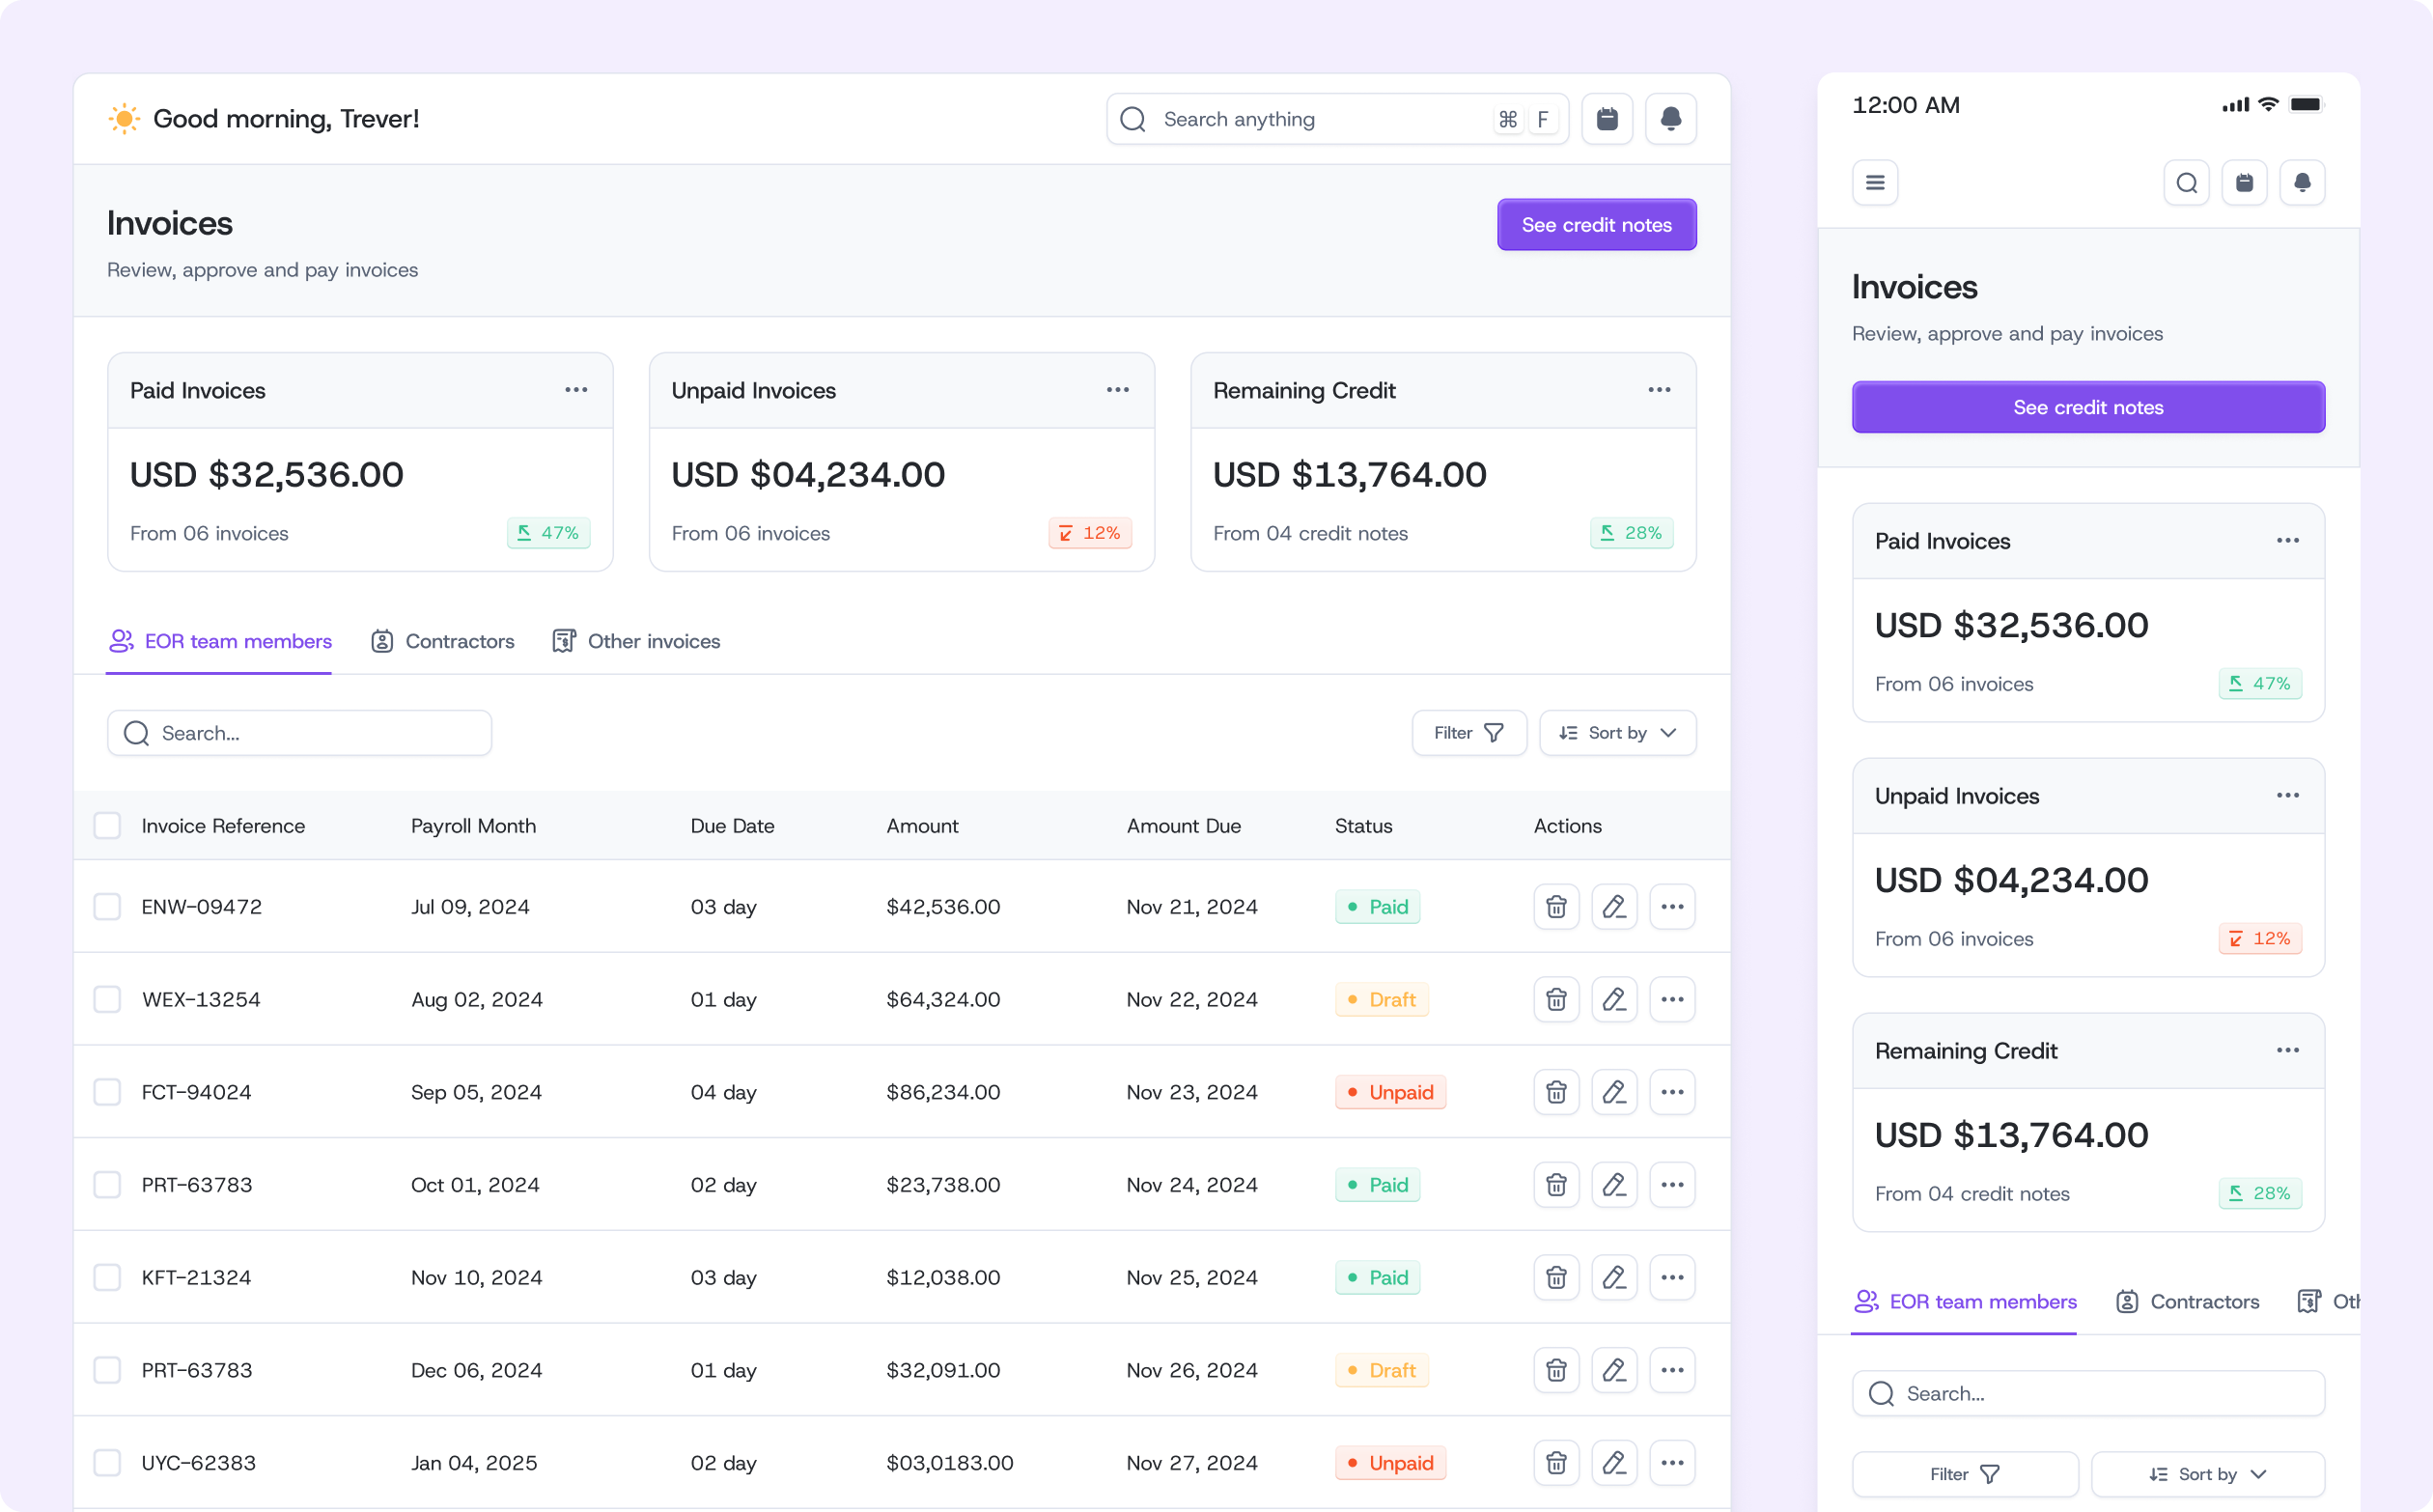
Task: Delete invoice ENW-09472 with the trash icon
Action: tap(1556, 907)
